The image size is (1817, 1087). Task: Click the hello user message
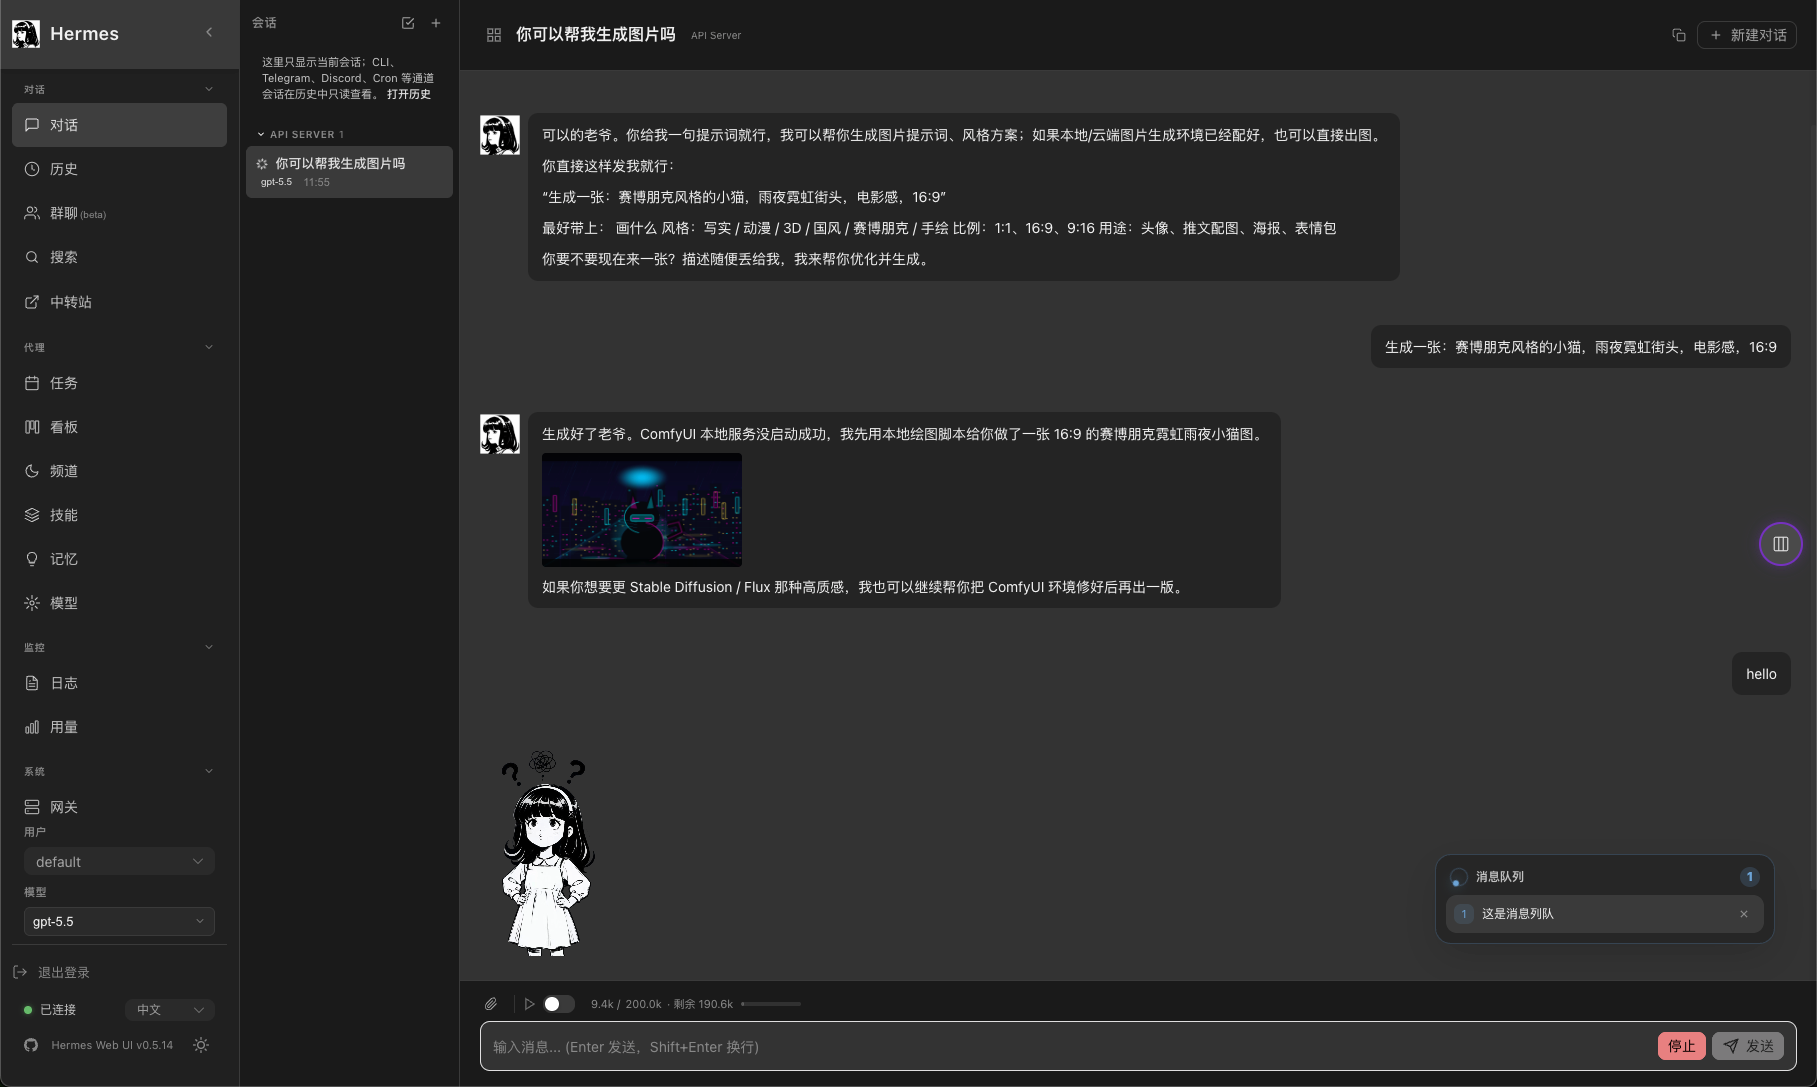coord(1761,674)
